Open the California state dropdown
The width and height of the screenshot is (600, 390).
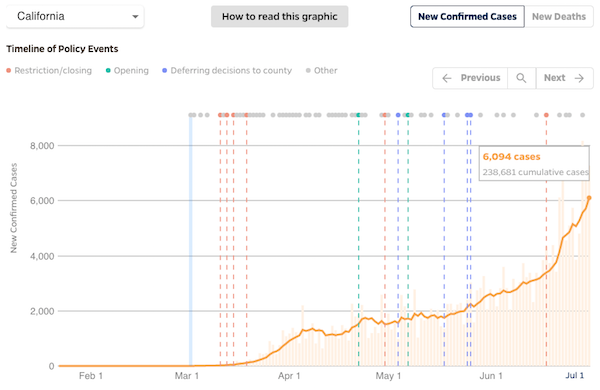(75, 16)
